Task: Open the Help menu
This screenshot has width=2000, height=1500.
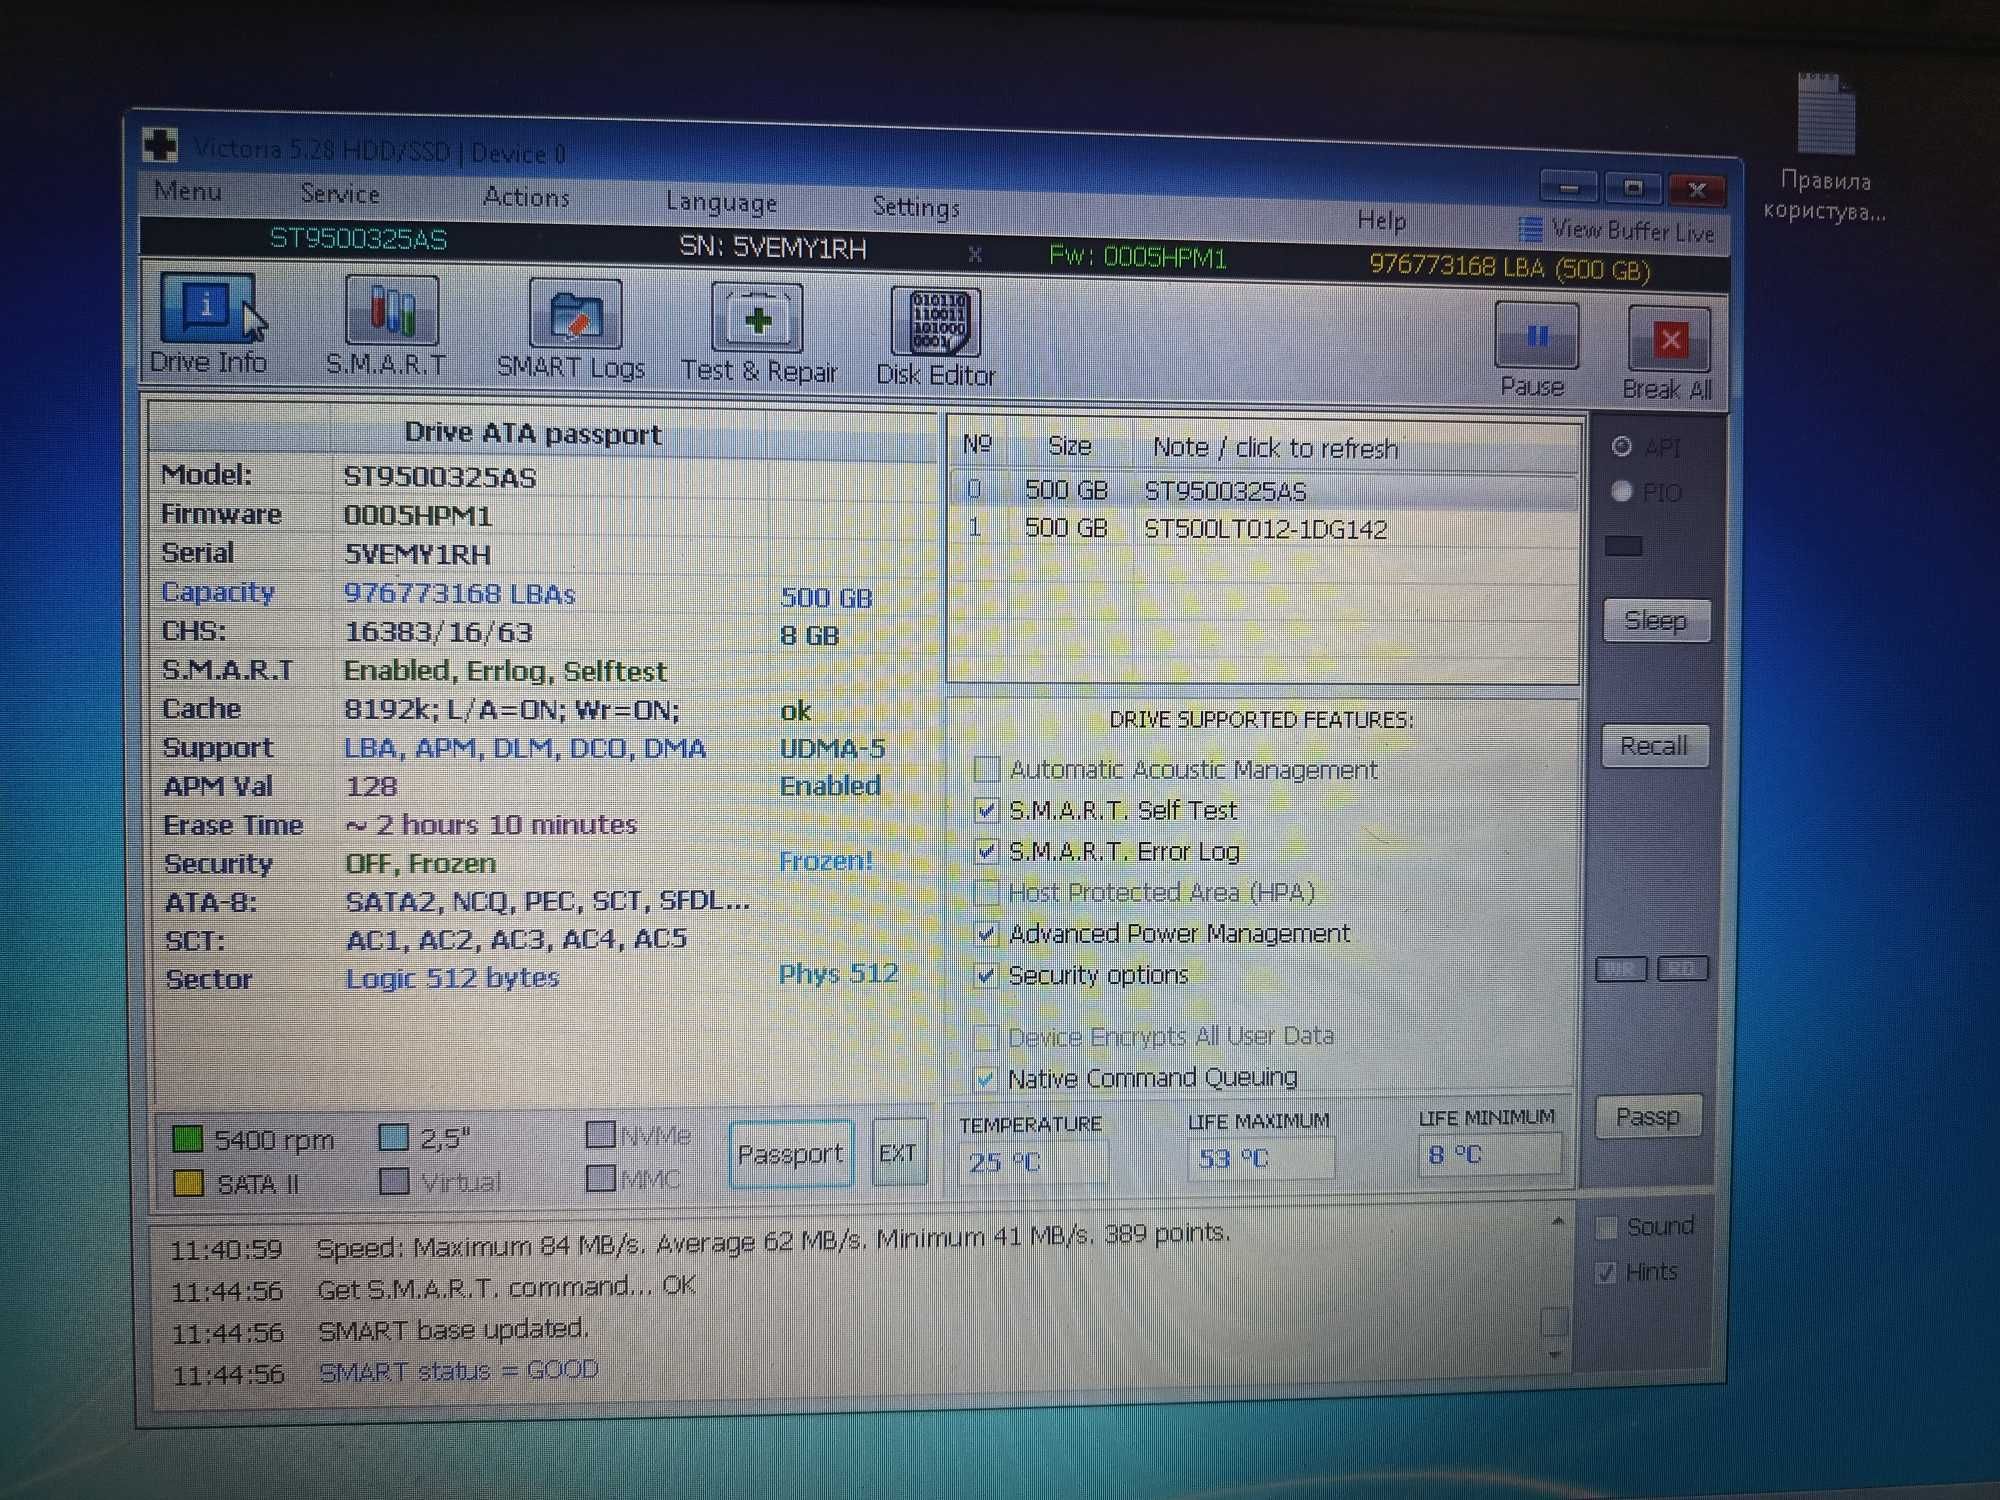Action: click(x=1381, y=220)
